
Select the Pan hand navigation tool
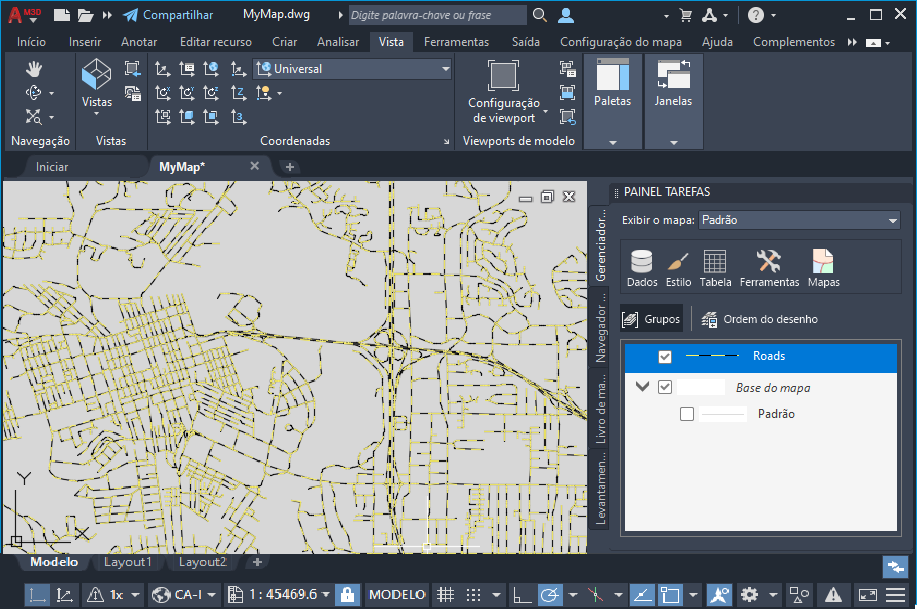(34, 68)
